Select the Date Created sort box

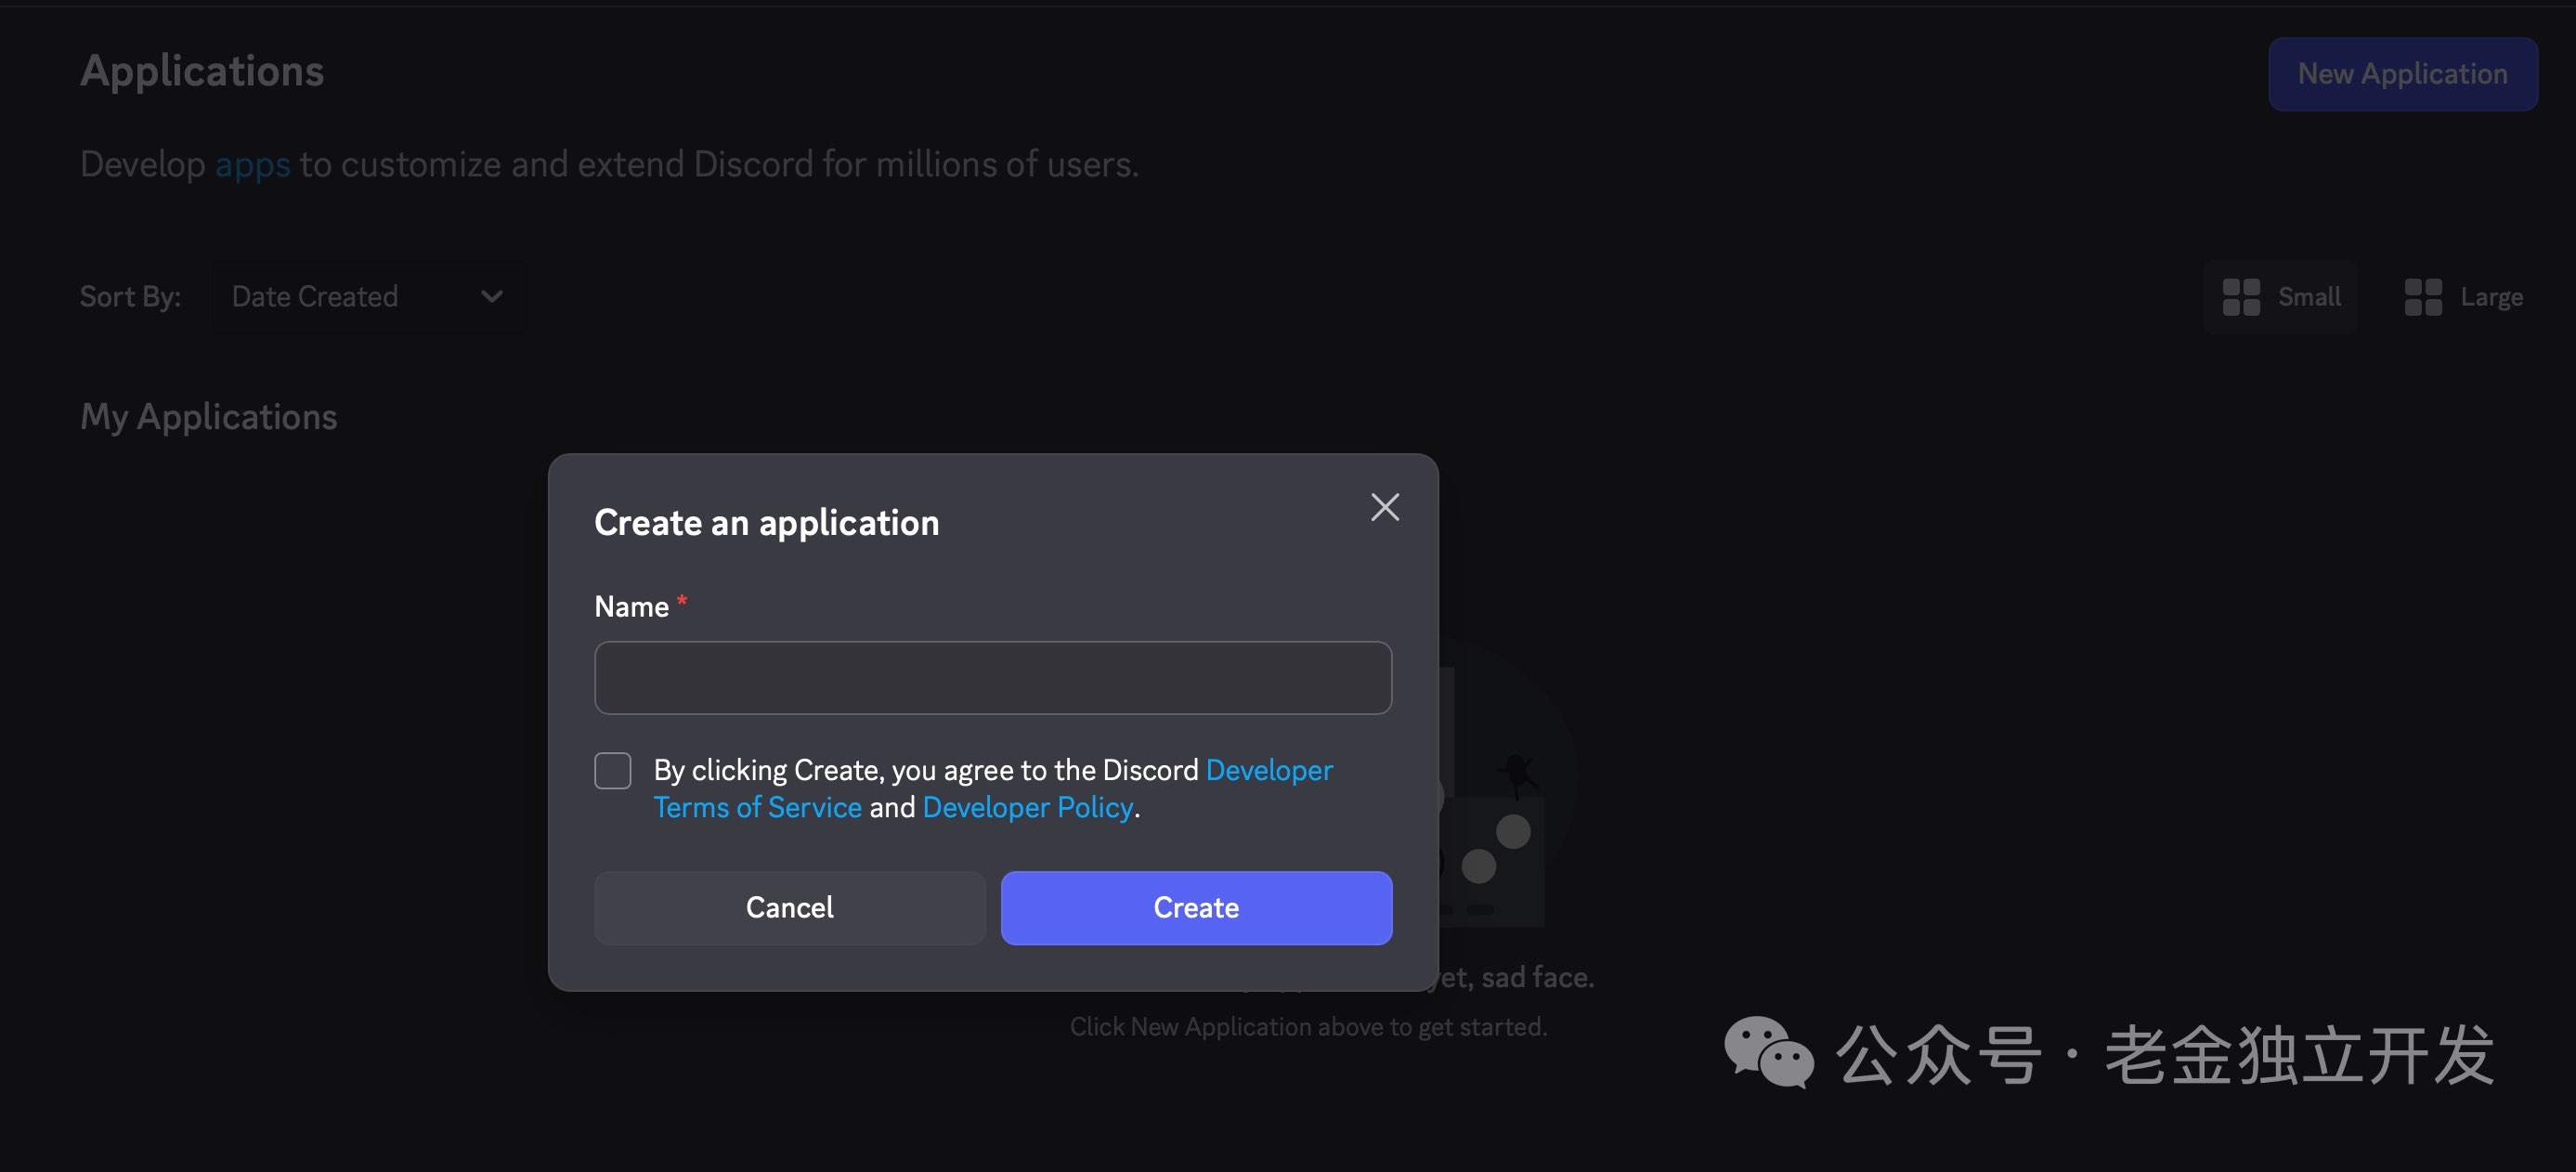point(315,297)
